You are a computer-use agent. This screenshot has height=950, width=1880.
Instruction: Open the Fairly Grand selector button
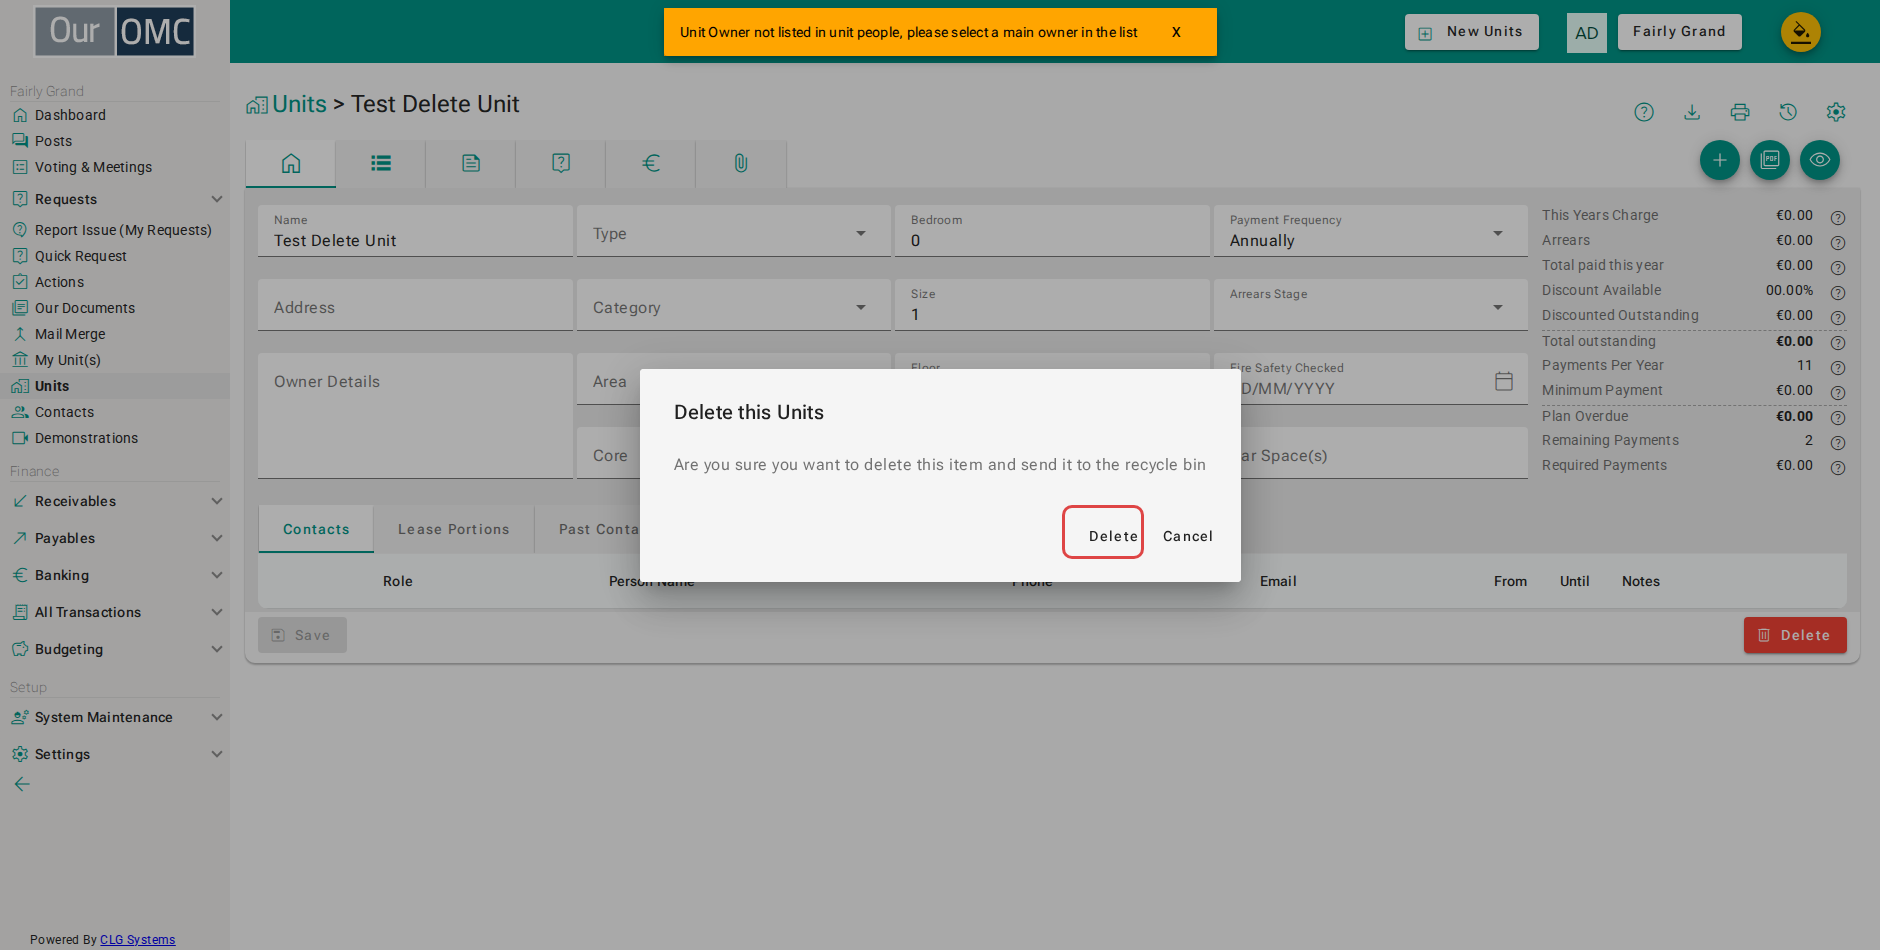[x=1680, y=32]
